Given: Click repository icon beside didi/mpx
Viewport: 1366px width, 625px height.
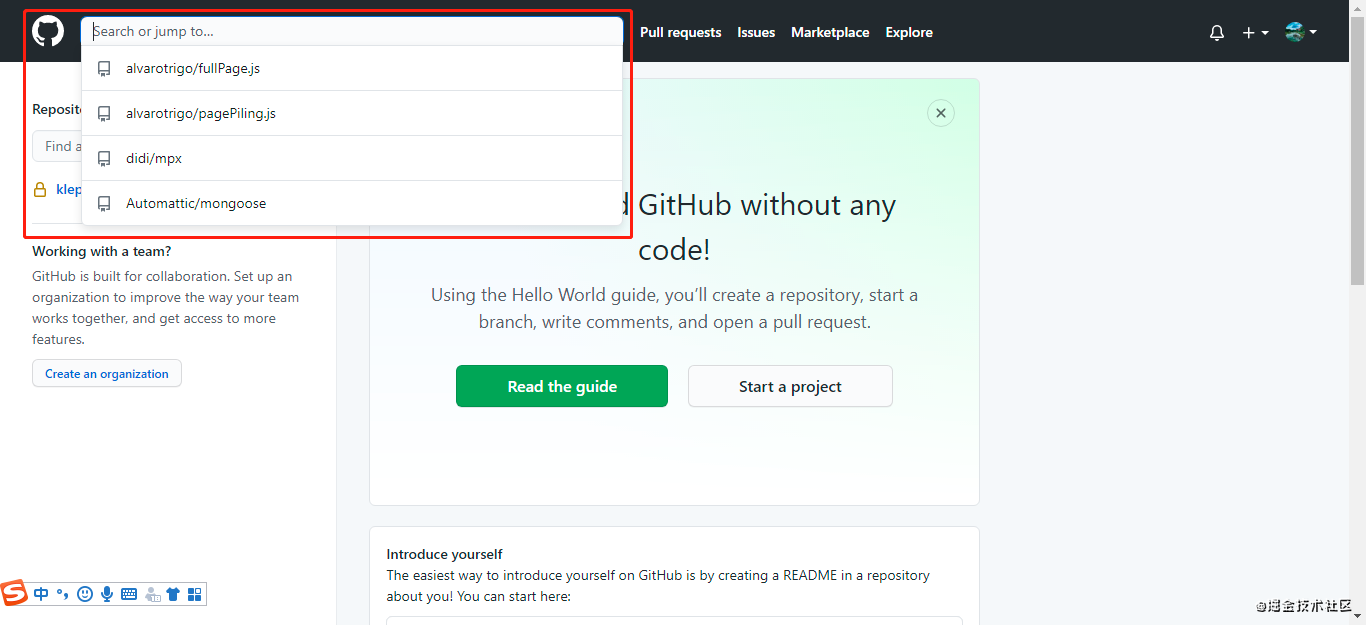Looking at the screenshot, I should click(x=104, y=159).
